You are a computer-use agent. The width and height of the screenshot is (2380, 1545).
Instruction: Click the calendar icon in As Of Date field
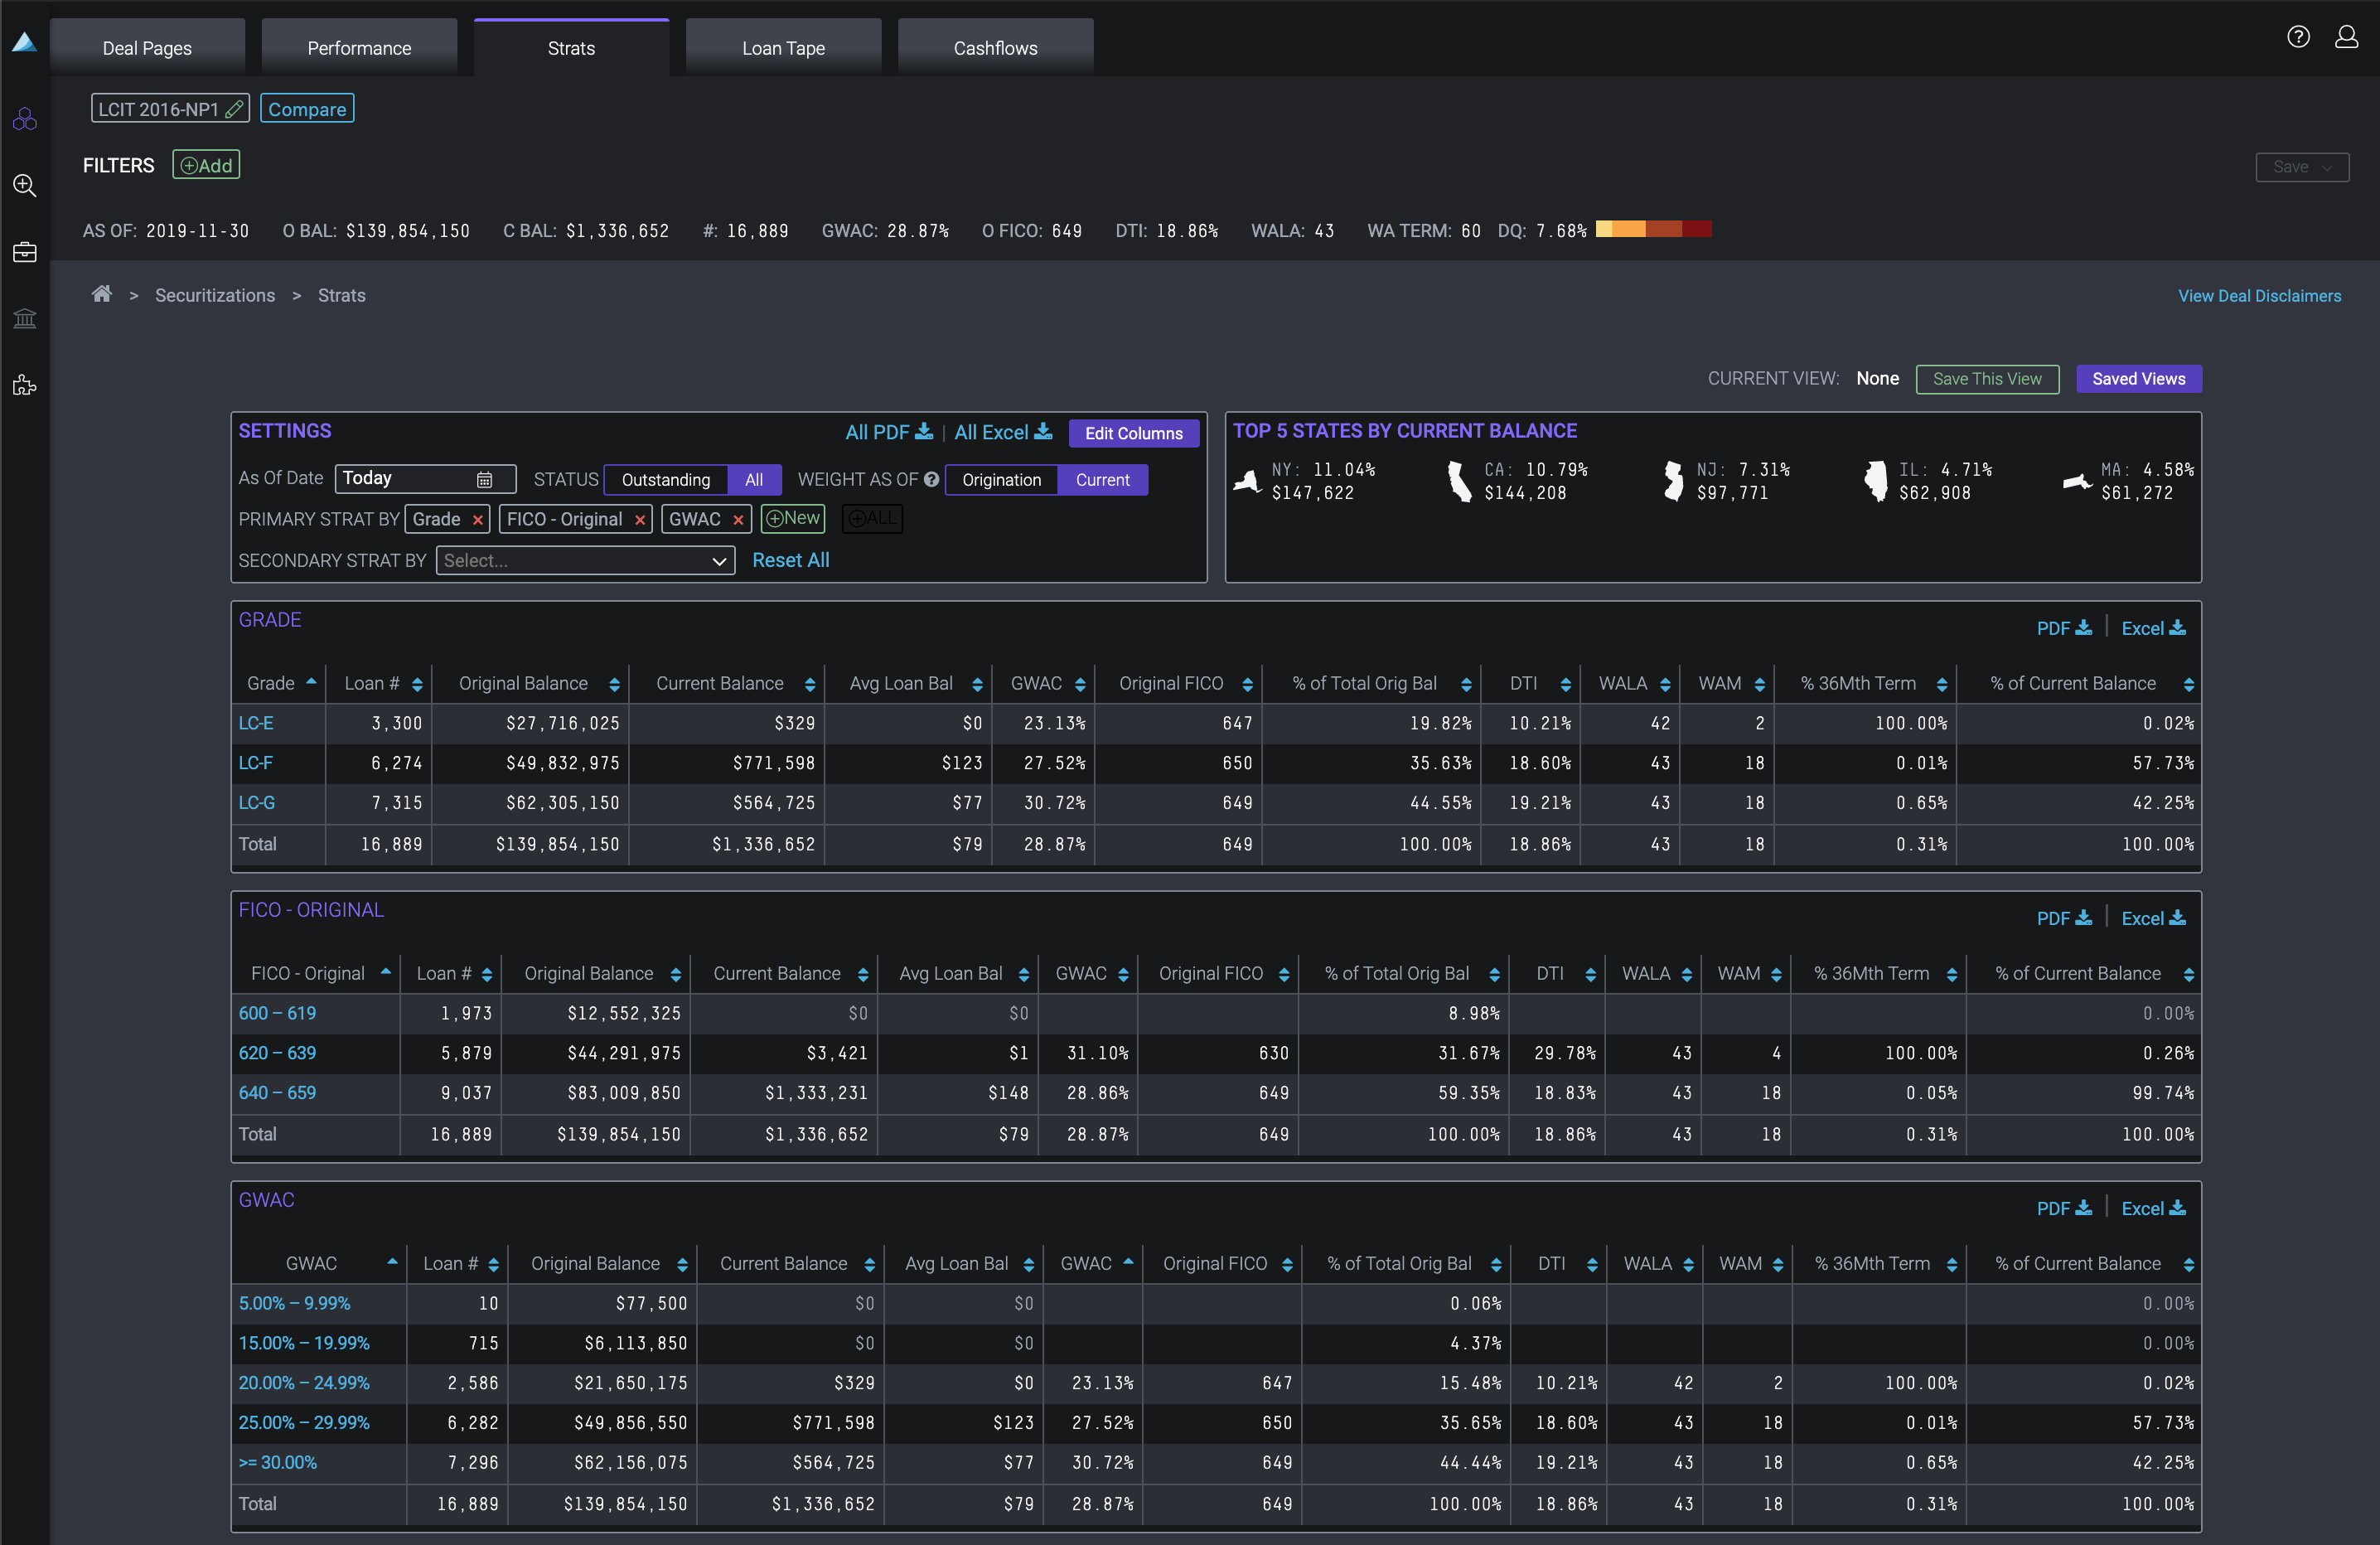[484, 479]
